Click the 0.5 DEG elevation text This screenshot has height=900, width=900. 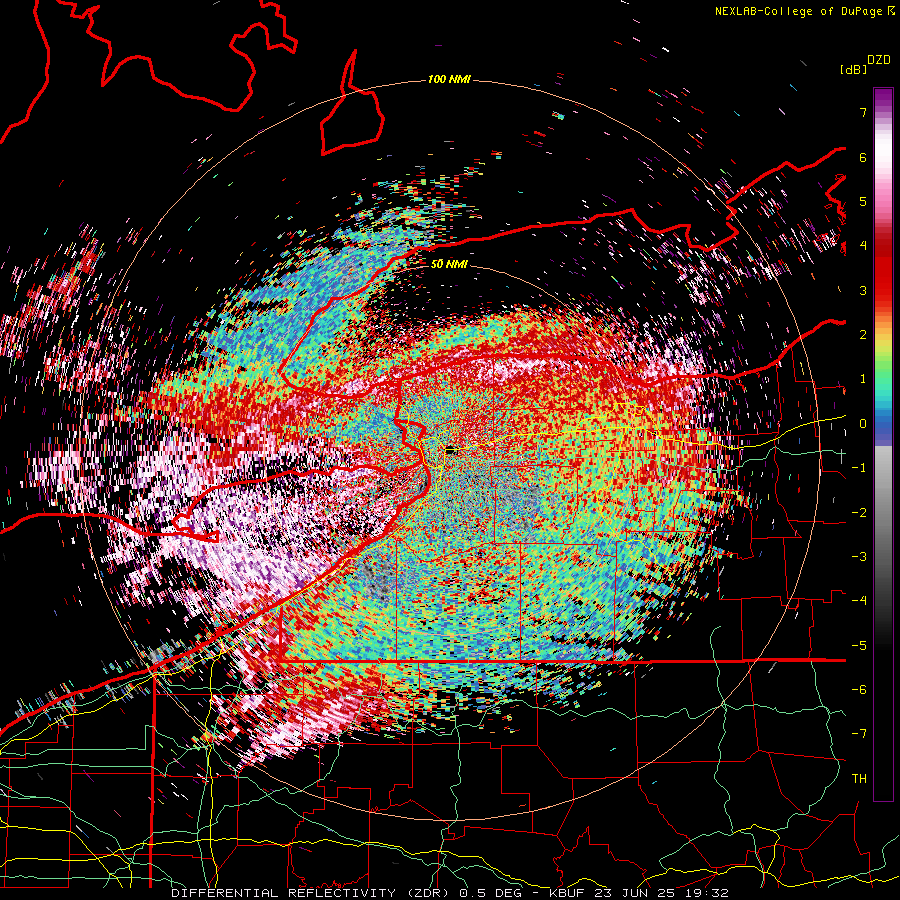click(491, 893)
